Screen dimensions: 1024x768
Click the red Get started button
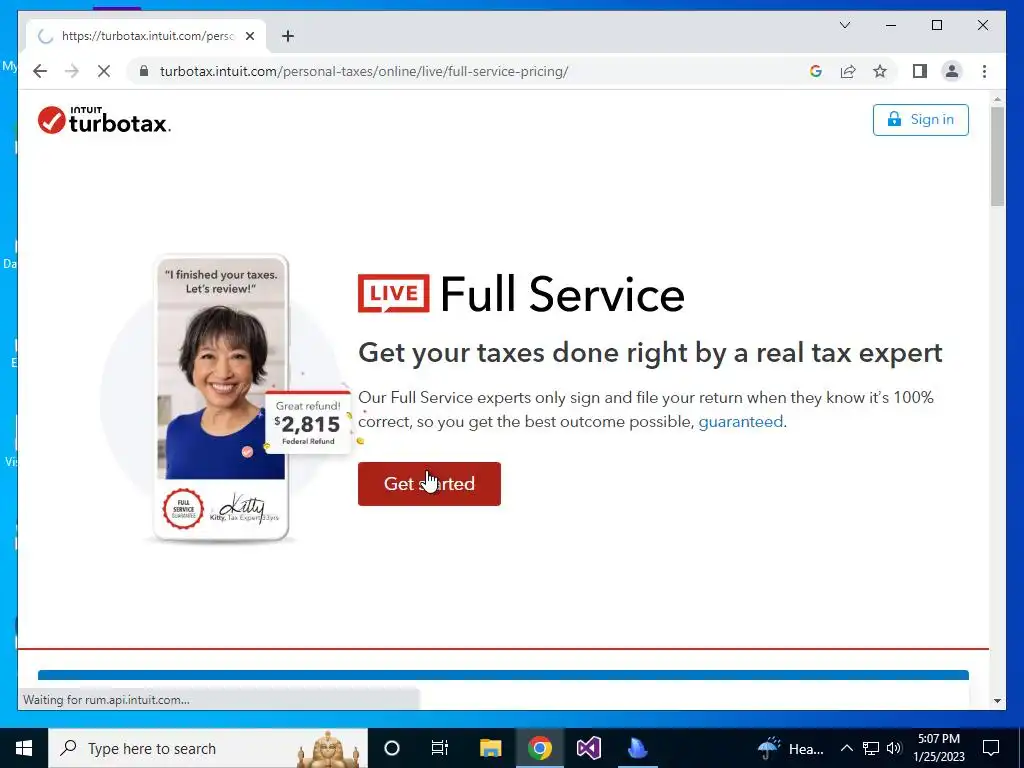pyautogui.click(x=429, y=484)
